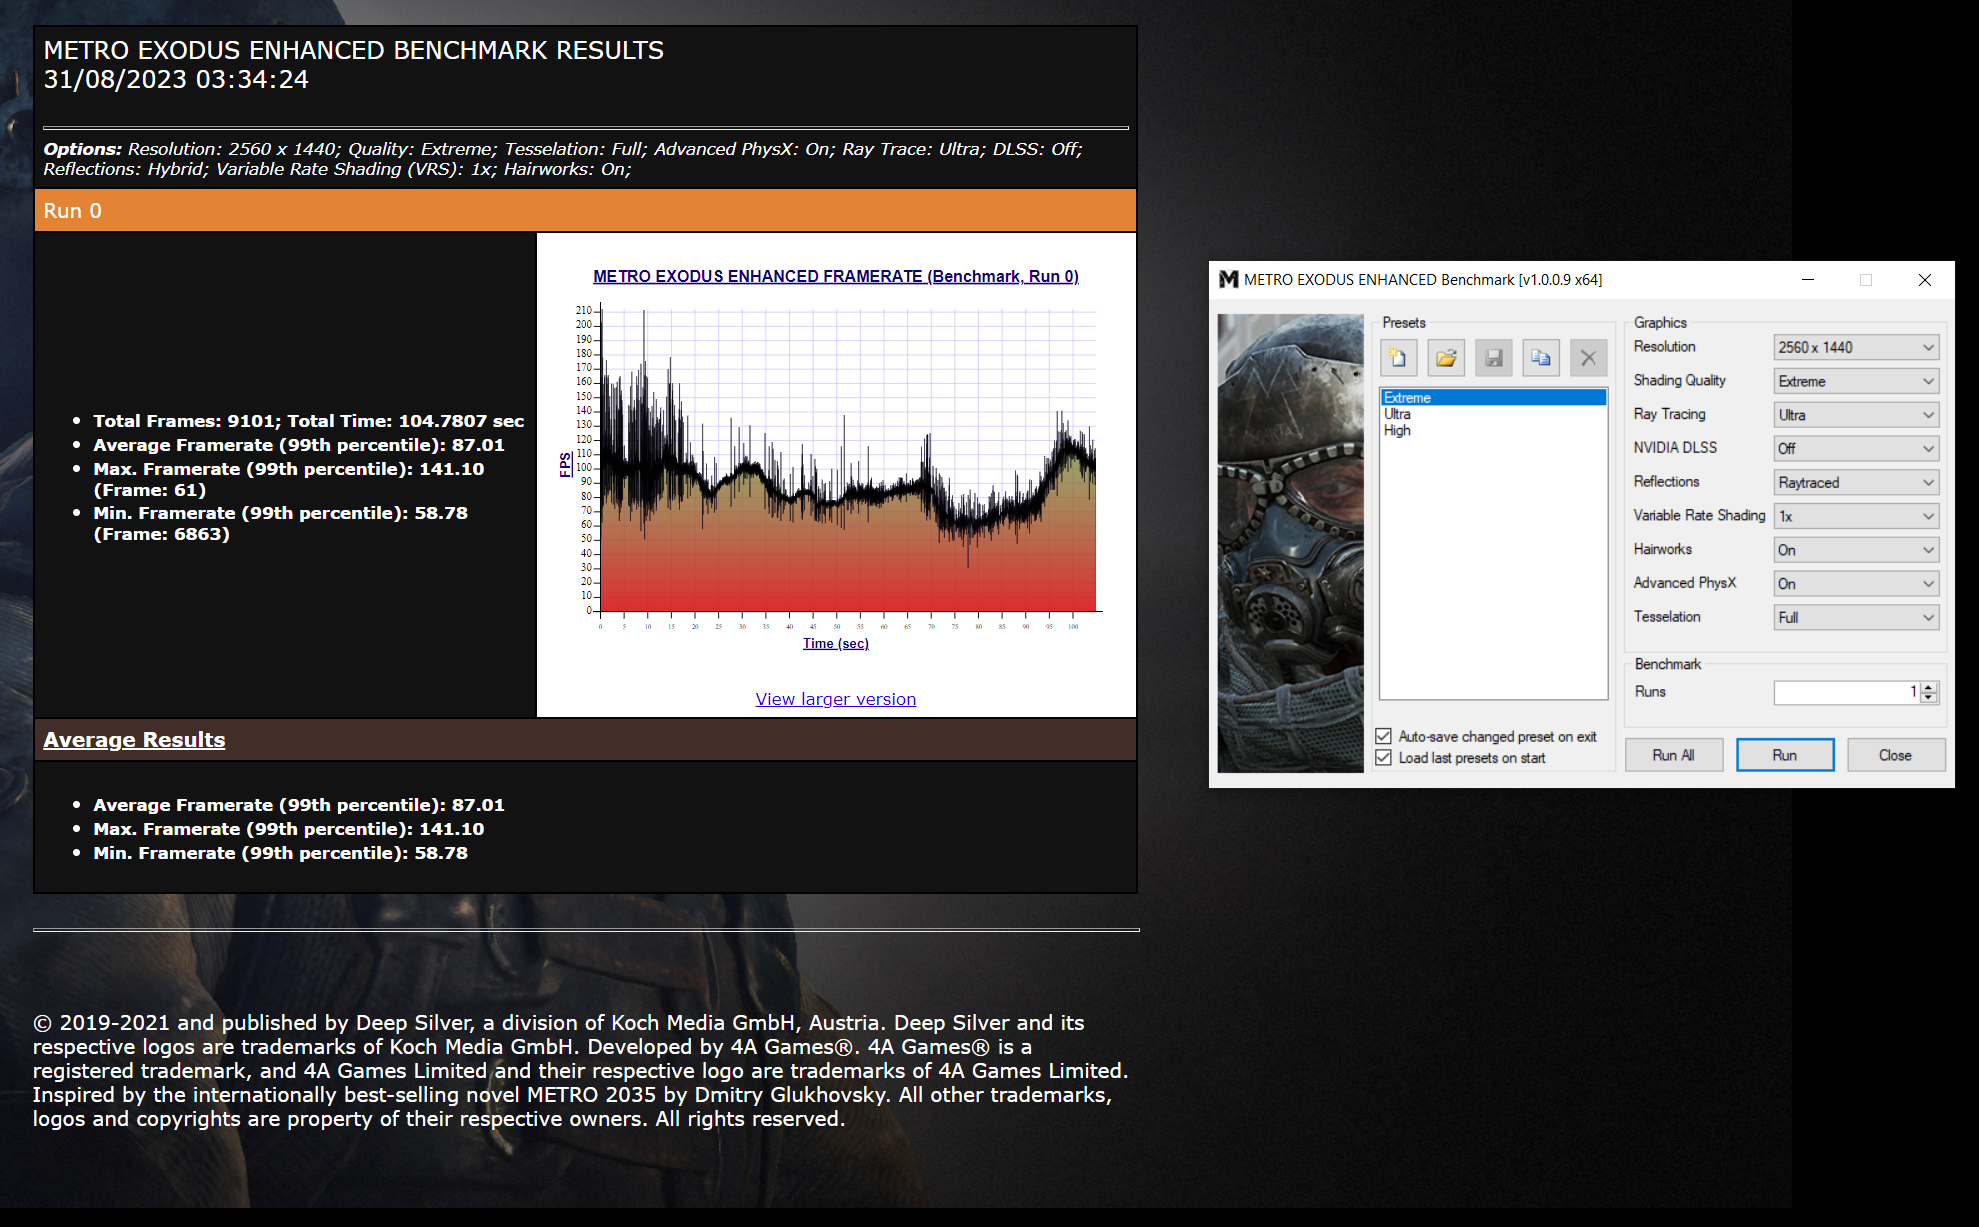Click the Run button
This screenshot has width=1979, height=1227.
pos(1785,755)
